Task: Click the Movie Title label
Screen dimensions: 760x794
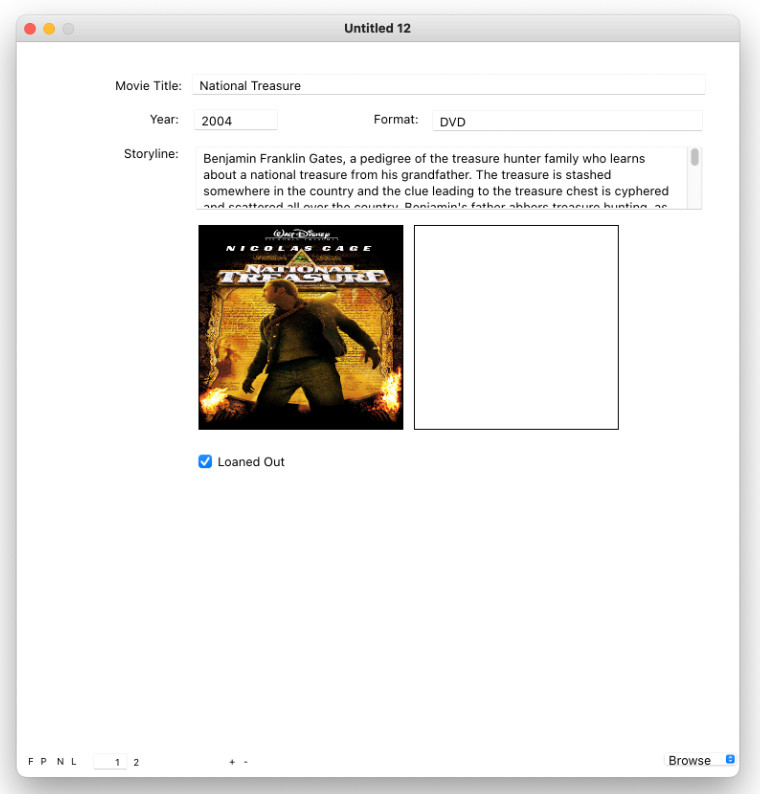Action: click(x=148, y=86)
